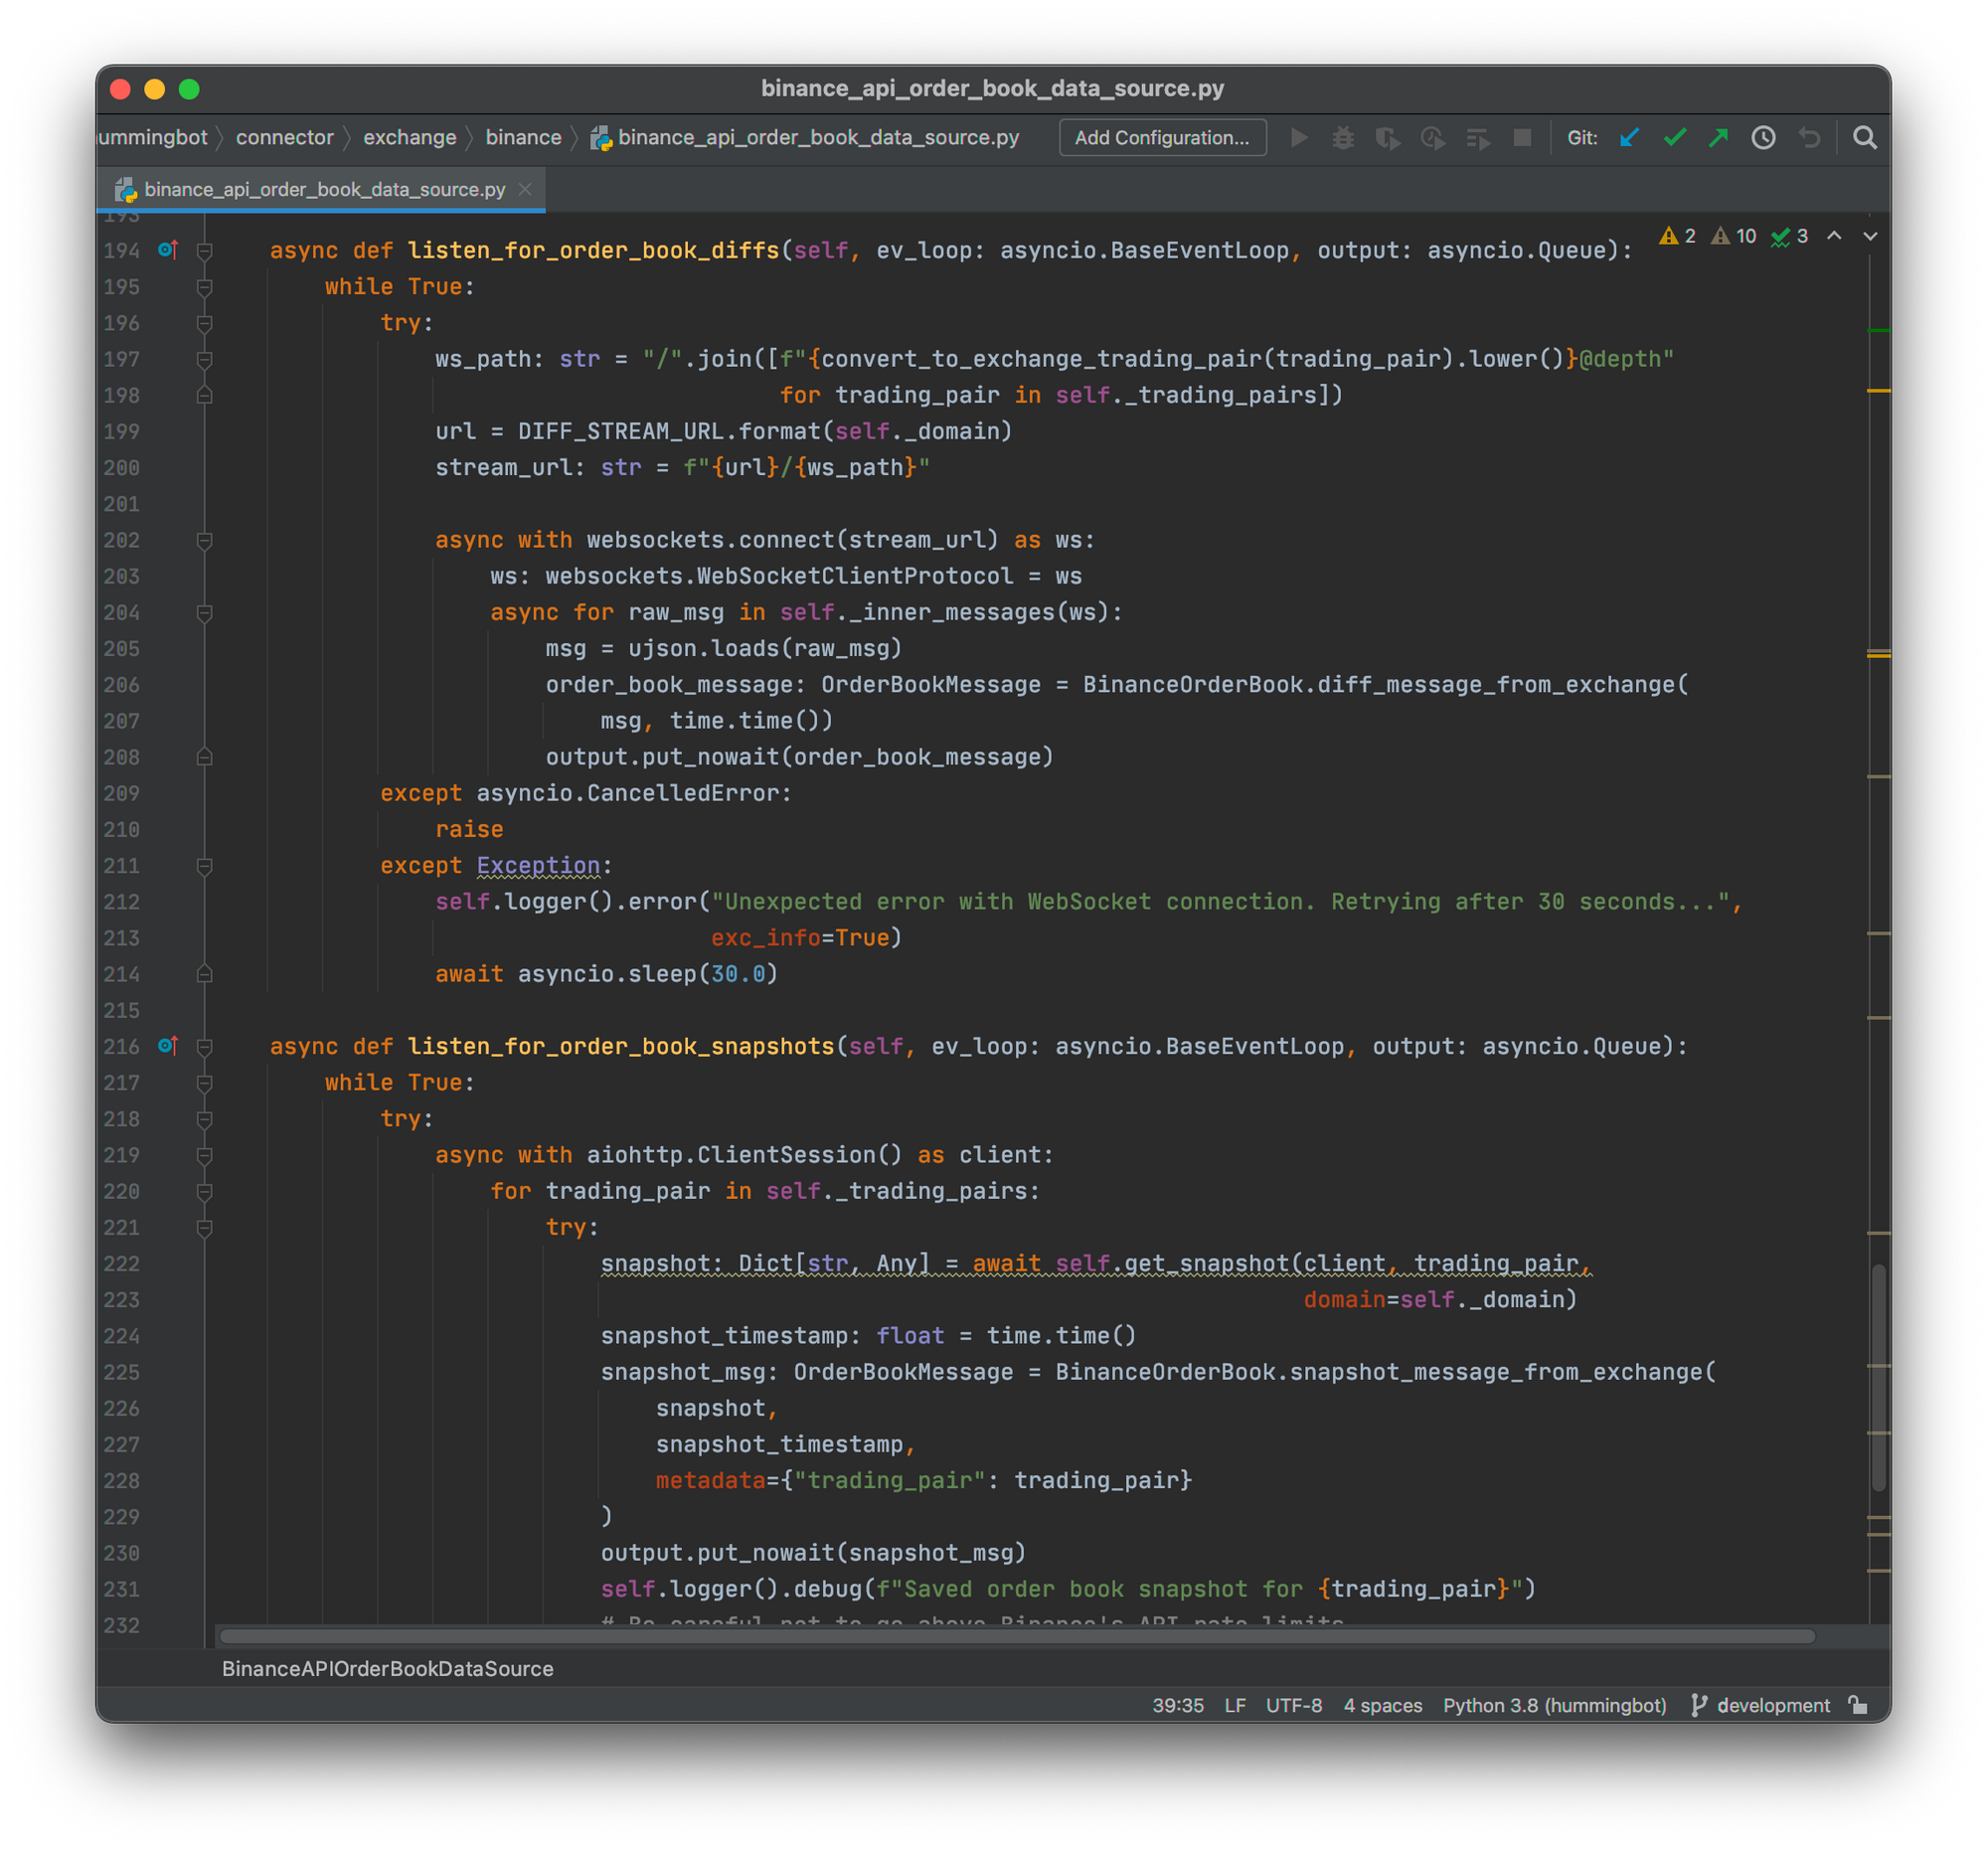Collapse the listen_for_order_book_snapshots method fold
This screenshot has width=1988, height=1850.
point(205,1047)
